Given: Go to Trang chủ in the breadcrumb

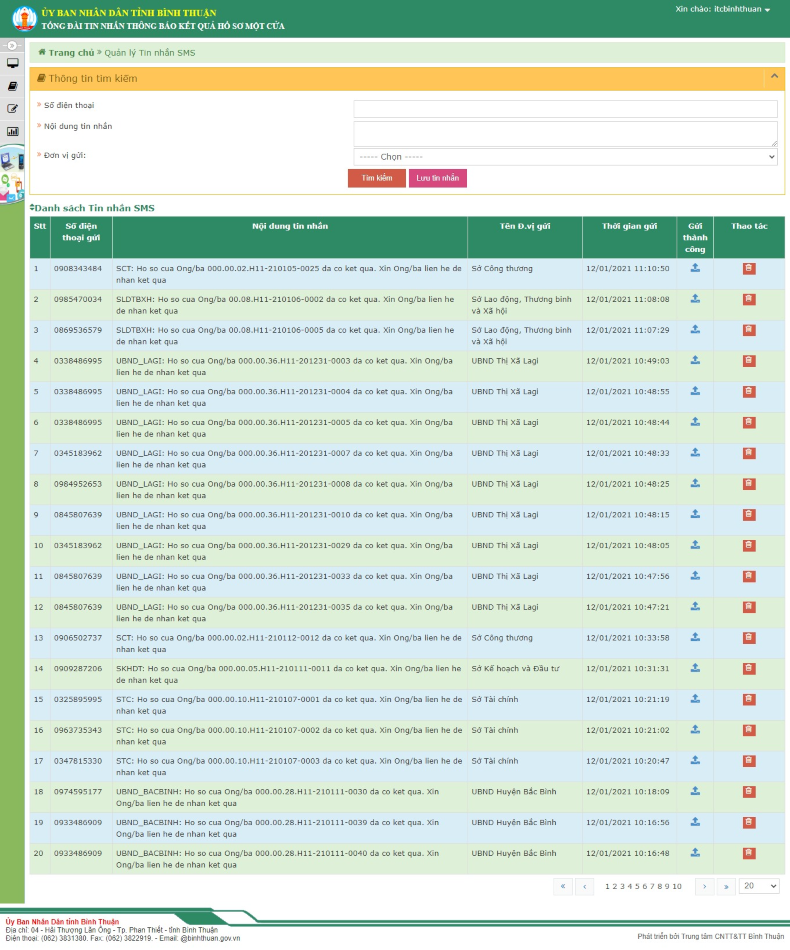Looking at the screenshot, I should (71, 51).
